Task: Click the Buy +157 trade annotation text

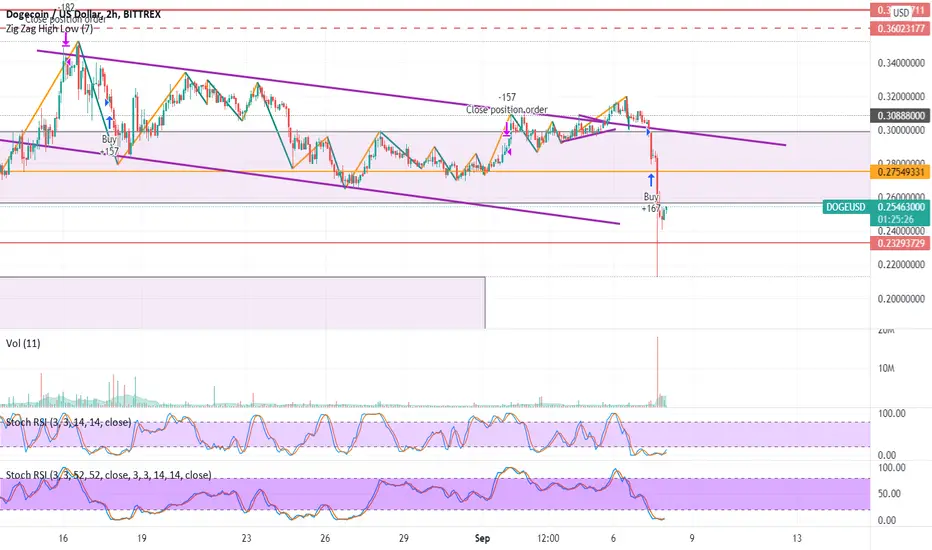Action: point(109,146)
